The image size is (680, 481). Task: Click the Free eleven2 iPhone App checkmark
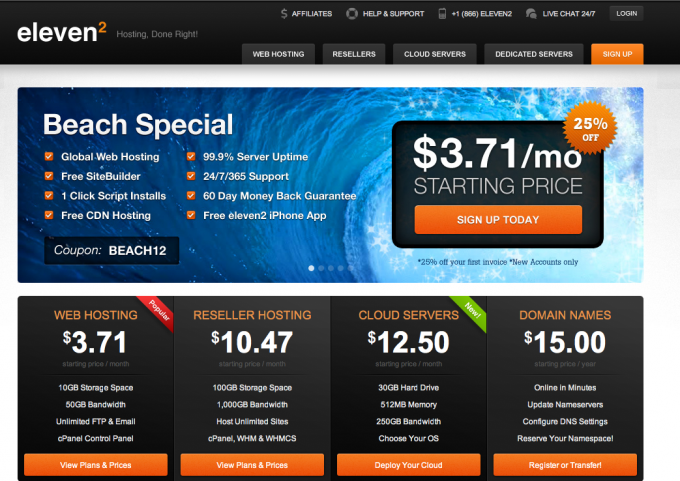tap(191, 215)
